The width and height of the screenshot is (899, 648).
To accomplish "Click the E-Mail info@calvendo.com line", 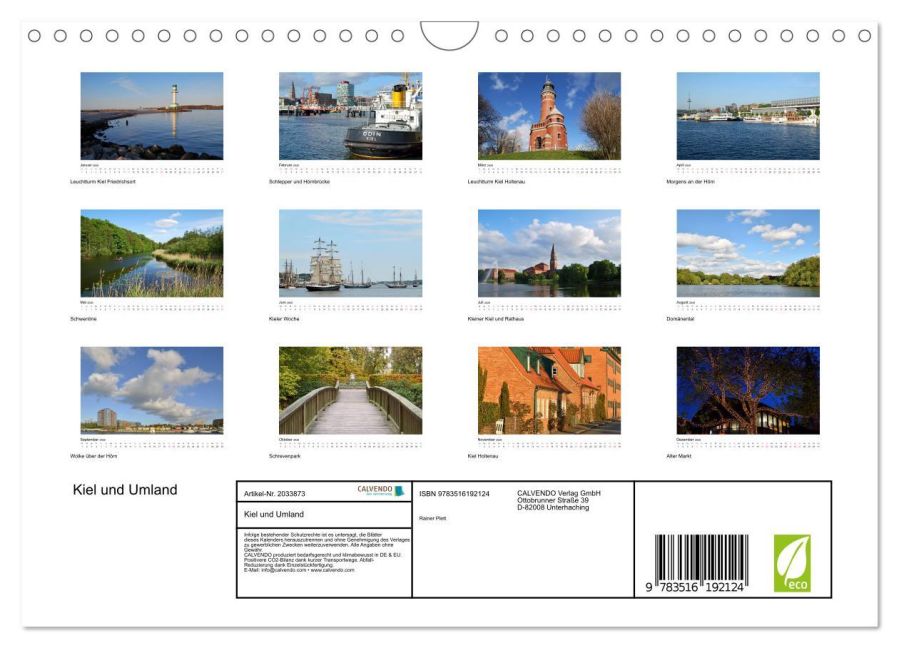I will tap(299, 571).
